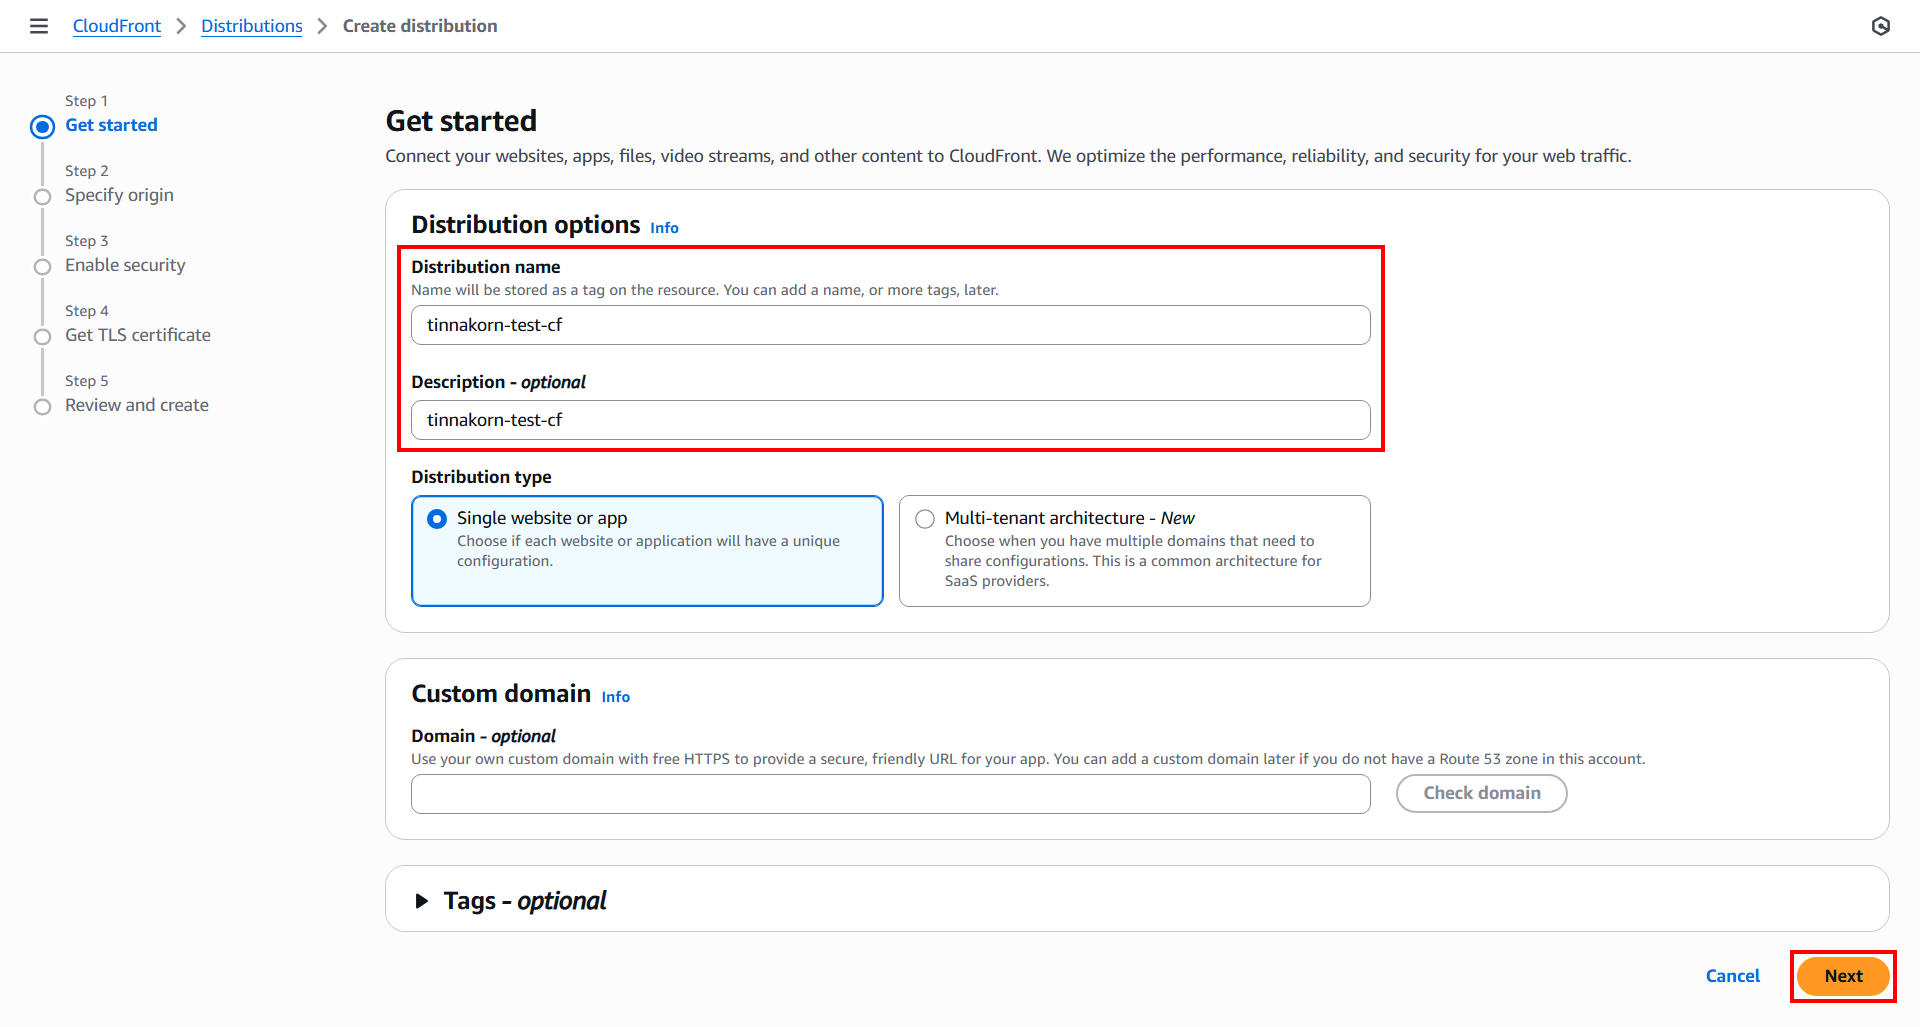This screenshot has height=1027, width=1920.
Task: Click the Step 2 Specify origin circle
Action: click(42, 197)
